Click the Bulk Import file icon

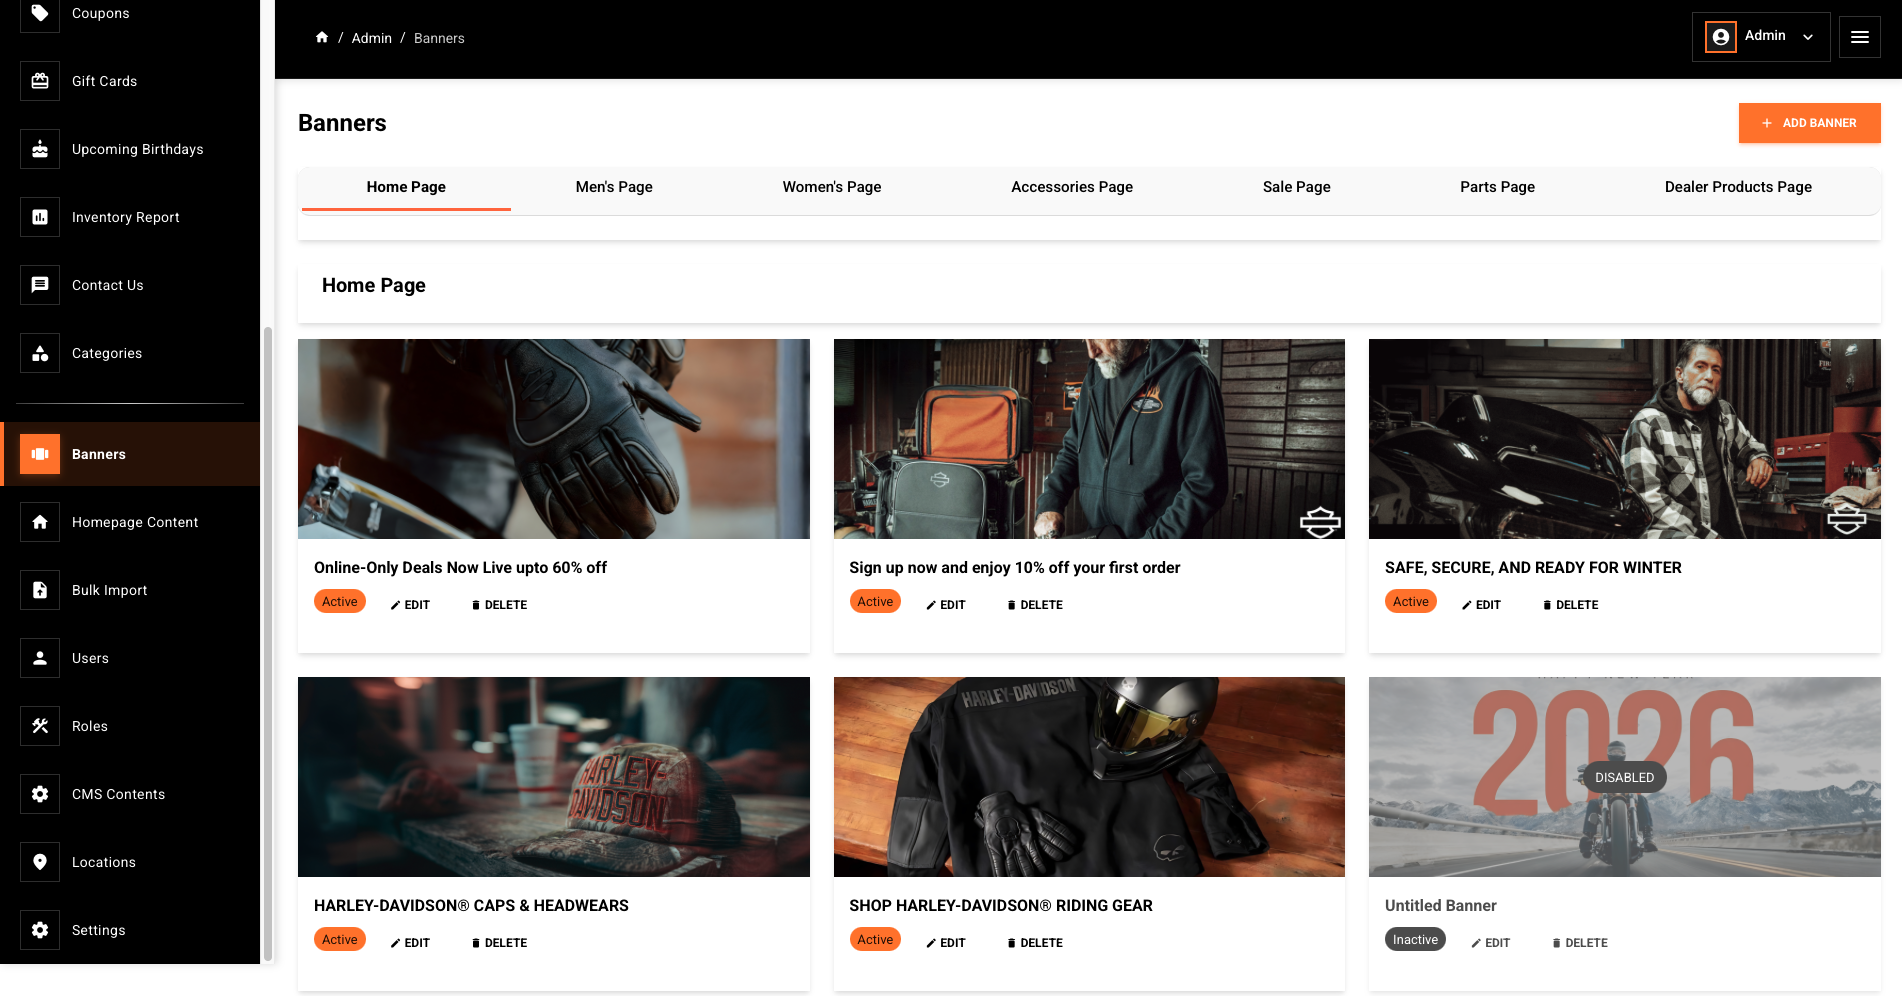tap(40, 590)
